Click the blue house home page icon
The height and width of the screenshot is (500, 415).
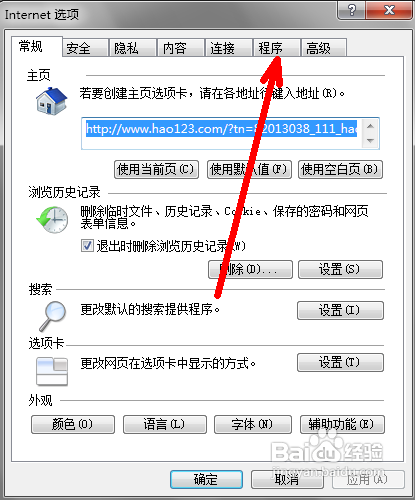52,101
